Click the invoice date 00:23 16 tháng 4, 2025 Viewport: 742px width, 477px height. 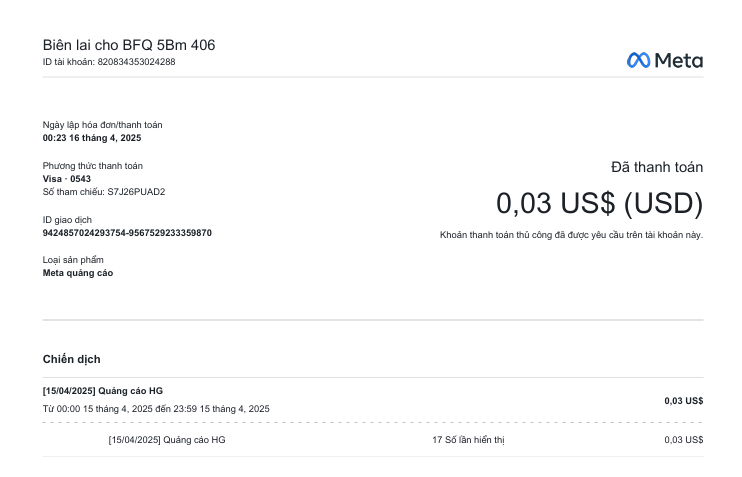coord(92,138)
